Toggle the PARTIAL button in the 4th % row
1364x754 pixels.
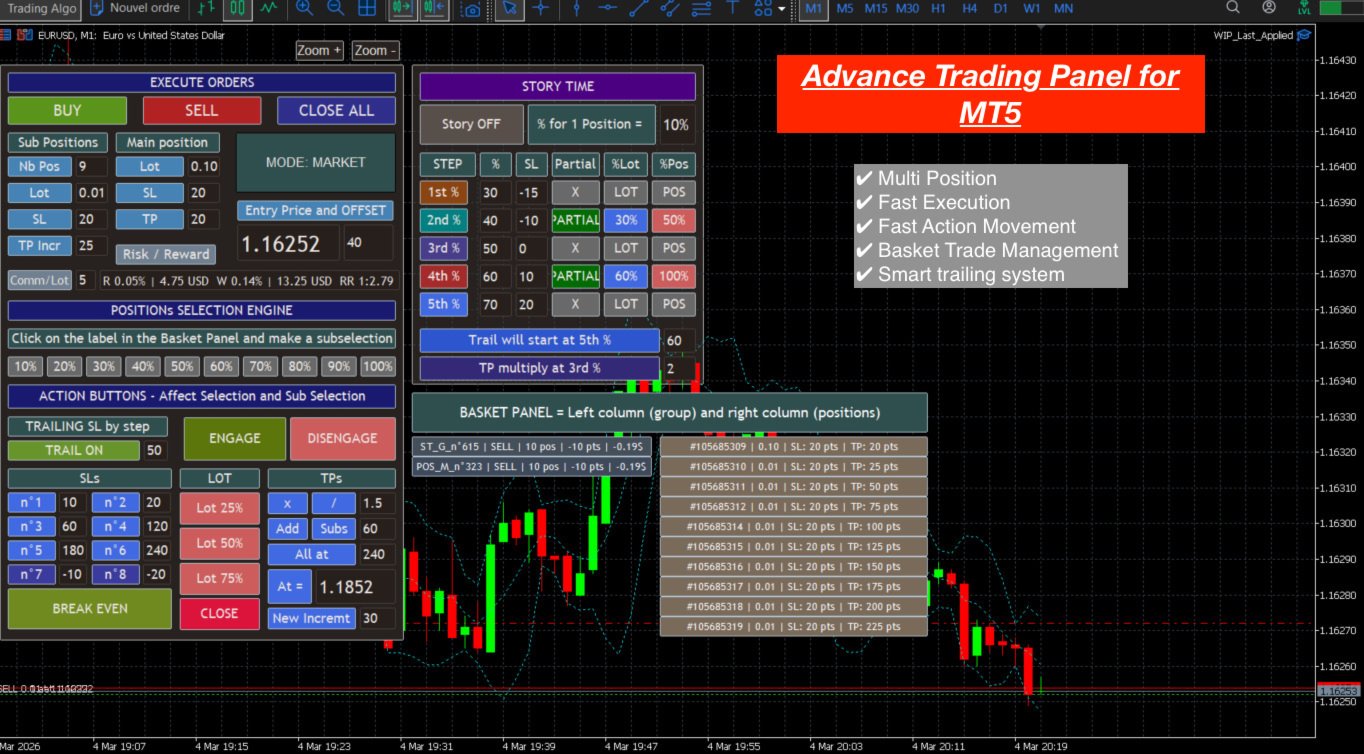tap(575, 276)
